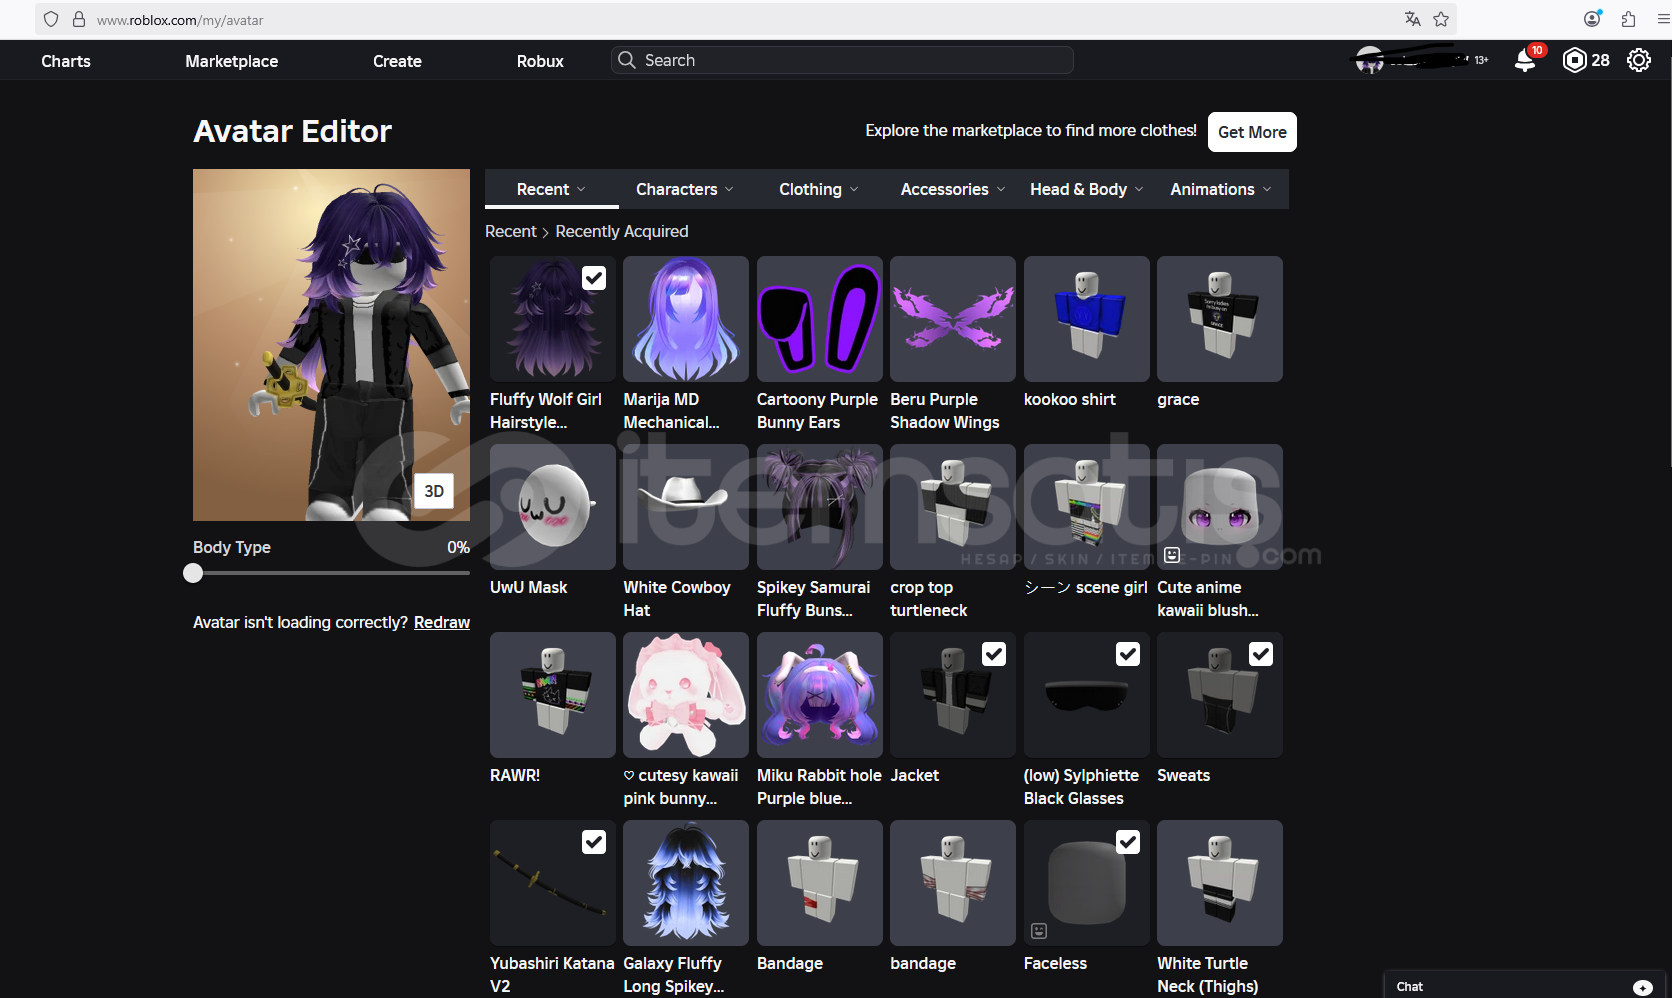
Task: Click the browser account profile icon
Action: 1593,19
